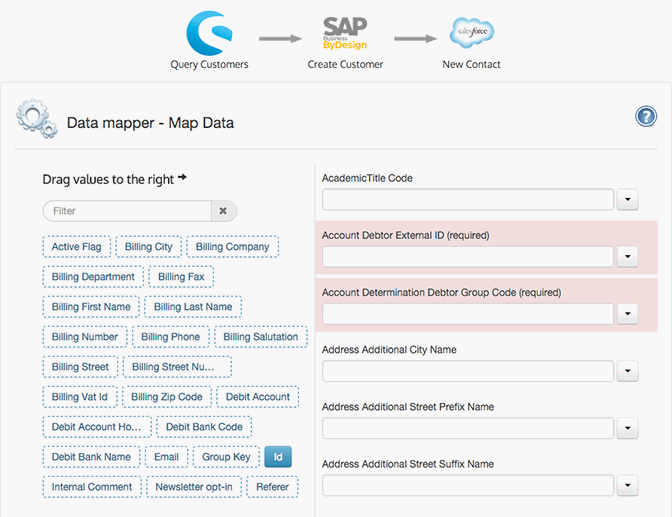This screenshot has height=517, width=672.
Task: Click Account Determination Debtor Group Code field
Action: click(468, 314)
